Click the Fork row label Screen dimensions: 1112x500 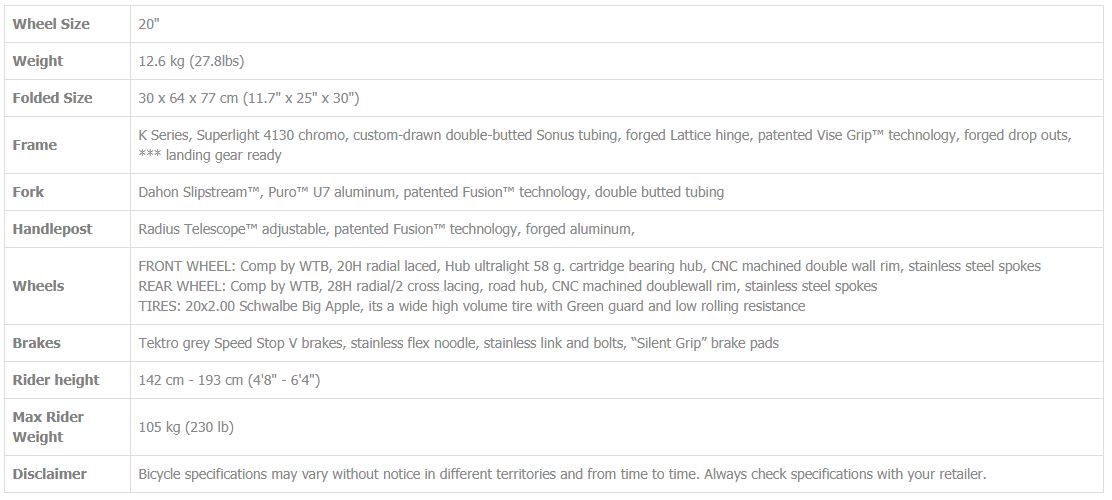point(28,191)
